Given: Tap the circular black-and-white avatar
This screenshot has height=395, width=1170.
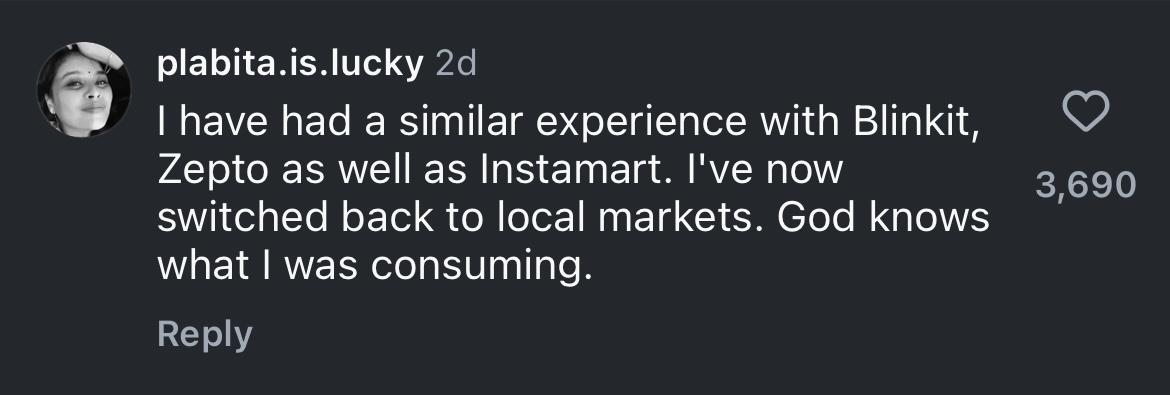Looking at the screenshot, I should [x=84, y=90].
